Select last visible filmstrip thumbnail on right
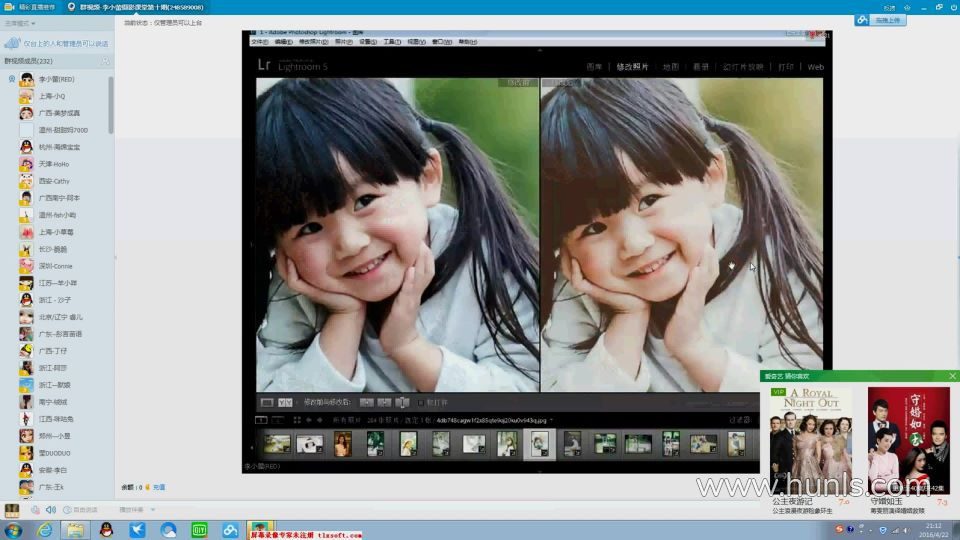 point(736,444)
